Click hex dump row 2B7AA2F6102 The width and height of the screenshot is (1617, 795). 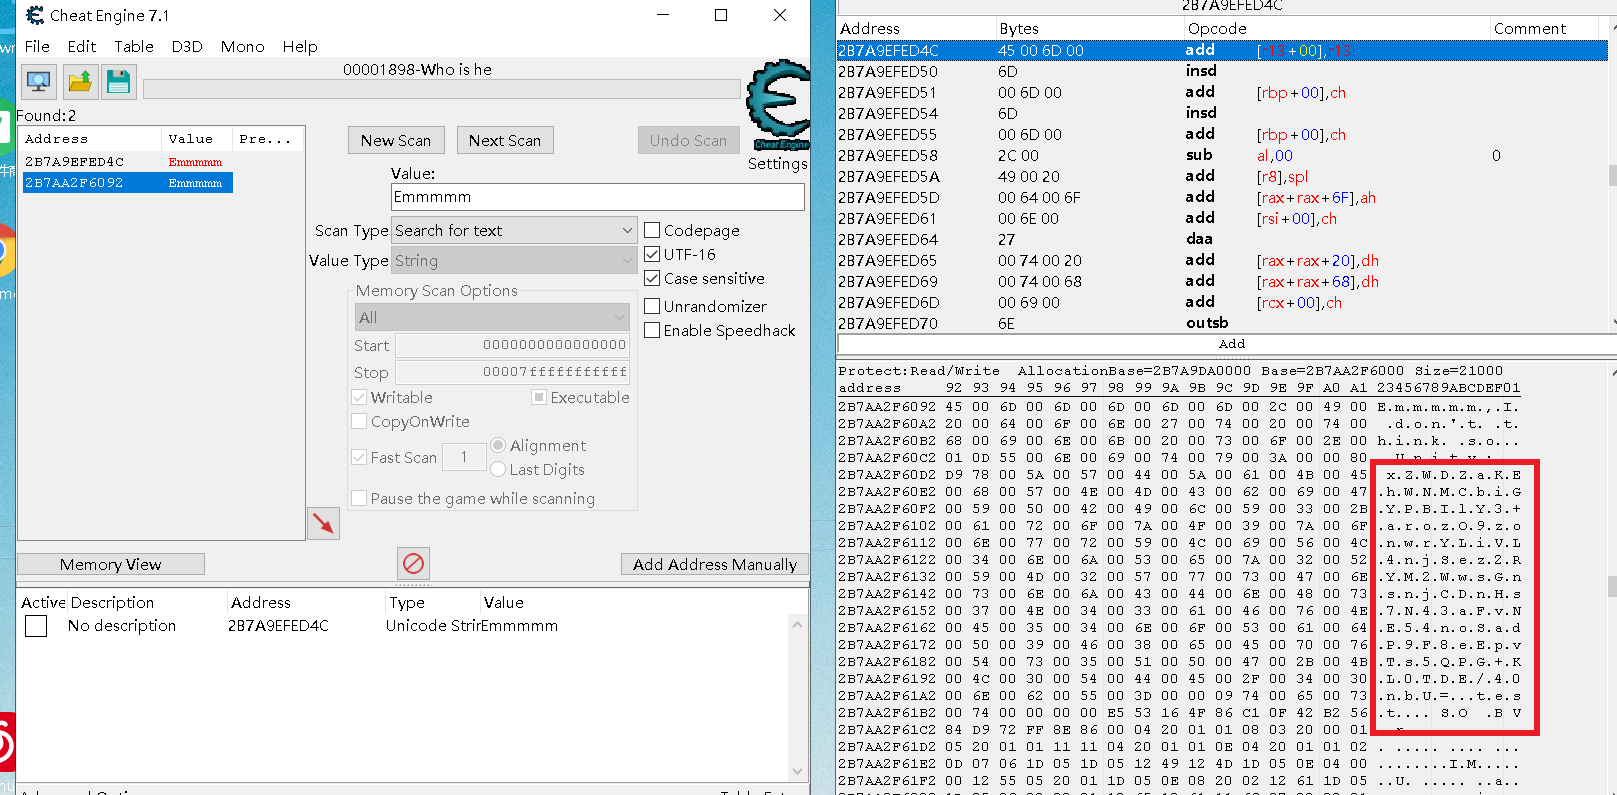click(x=1180, y=526)
